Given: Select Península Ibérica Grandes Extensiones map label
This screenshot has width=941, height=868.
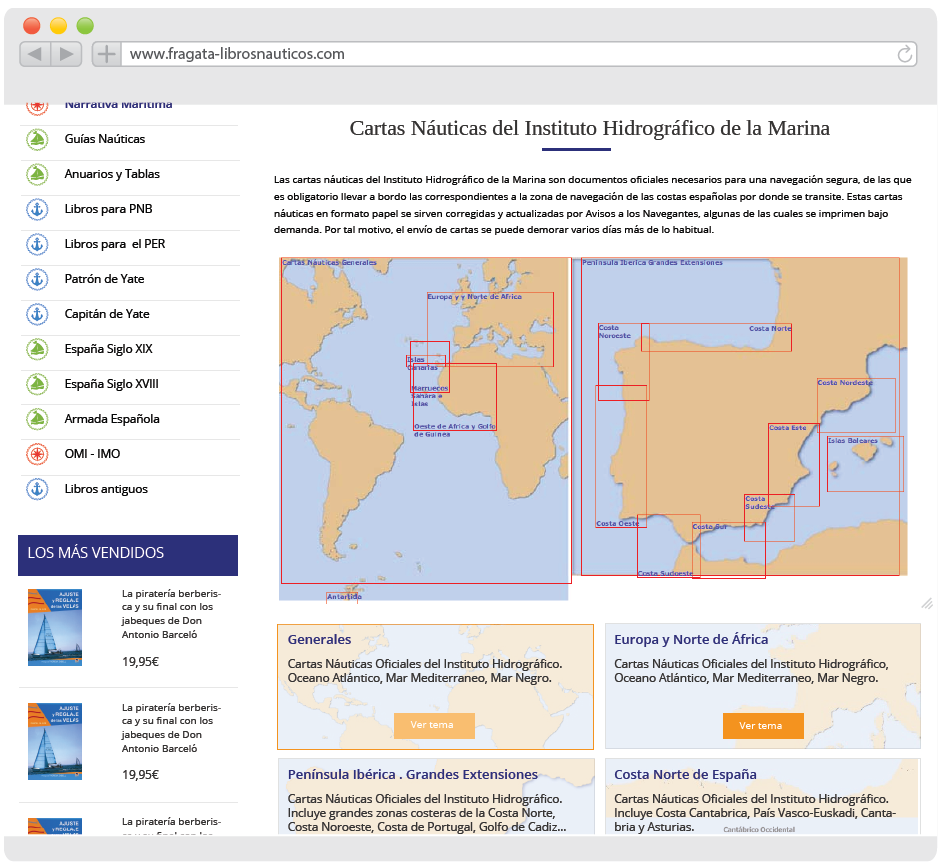Looking at the screenshot, I should coord(652,262).
